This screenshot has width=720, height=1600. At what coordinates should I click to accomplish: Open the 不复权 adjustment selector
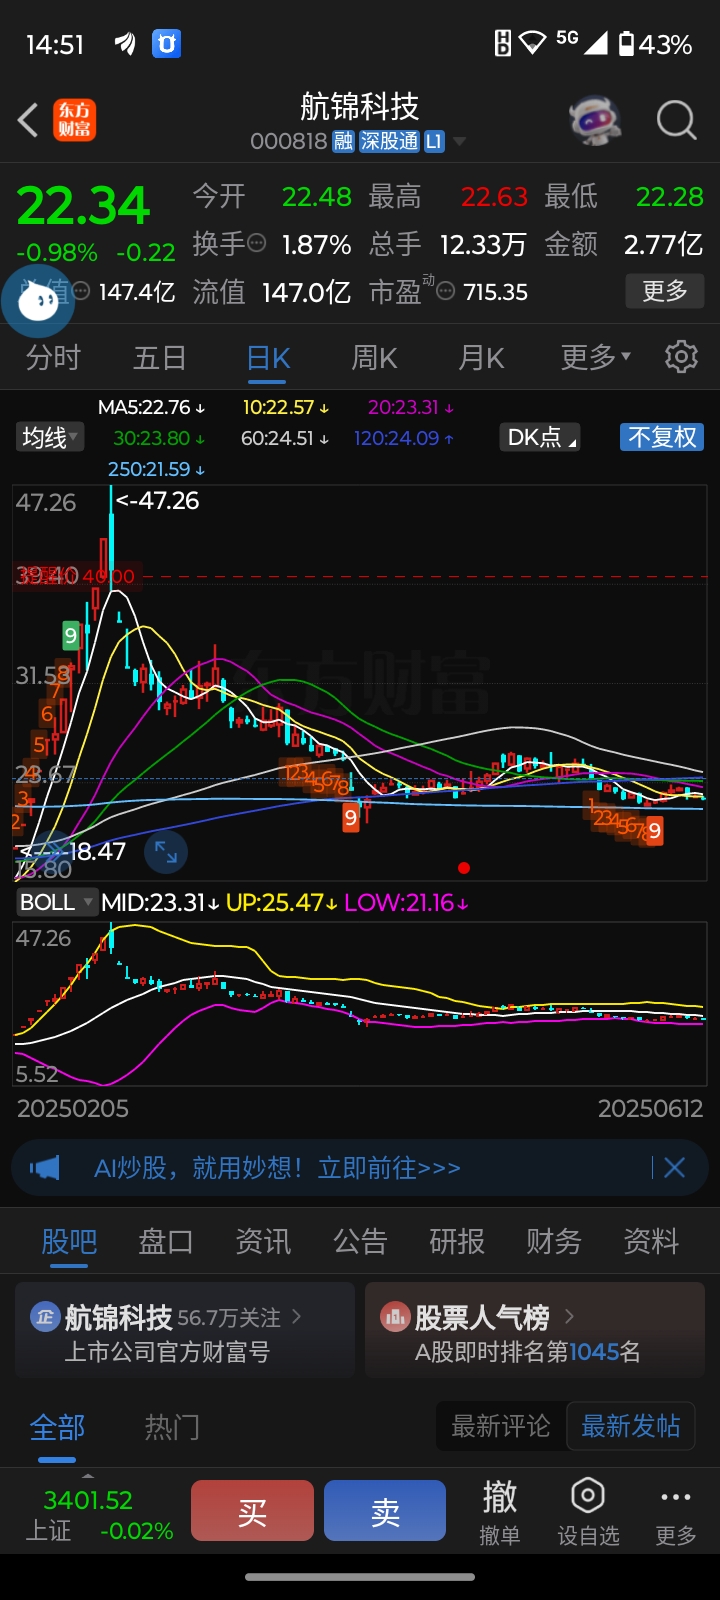point(662,437)
